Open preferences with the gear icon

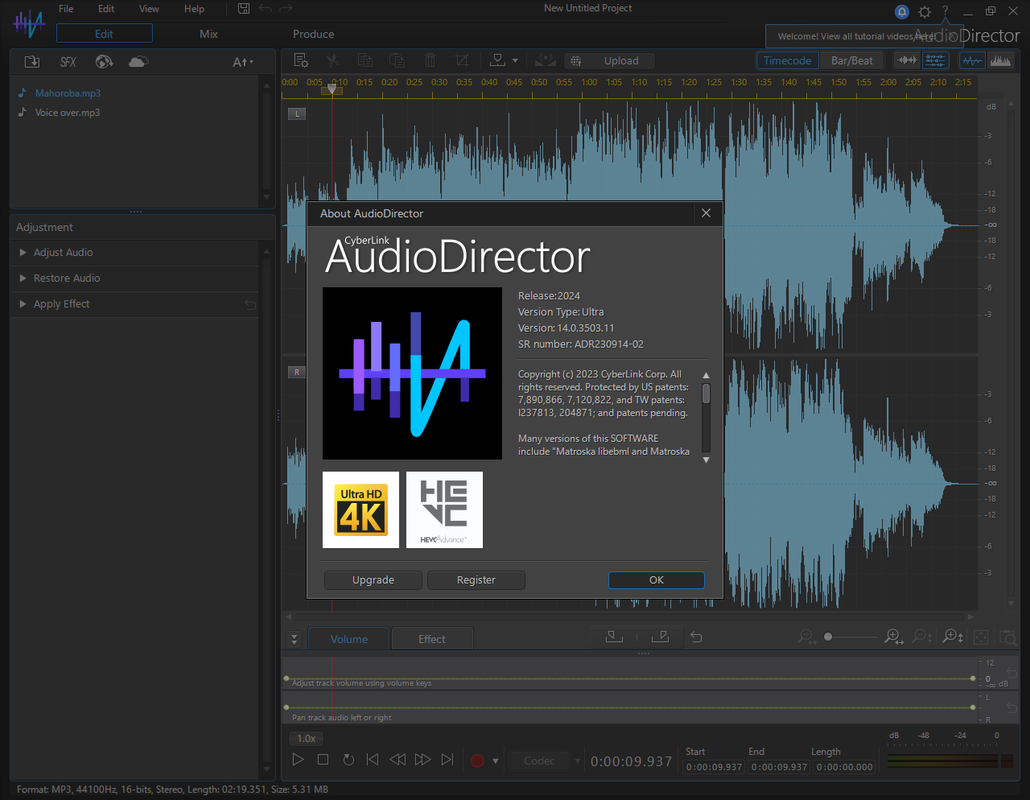[x=924, y=11]
